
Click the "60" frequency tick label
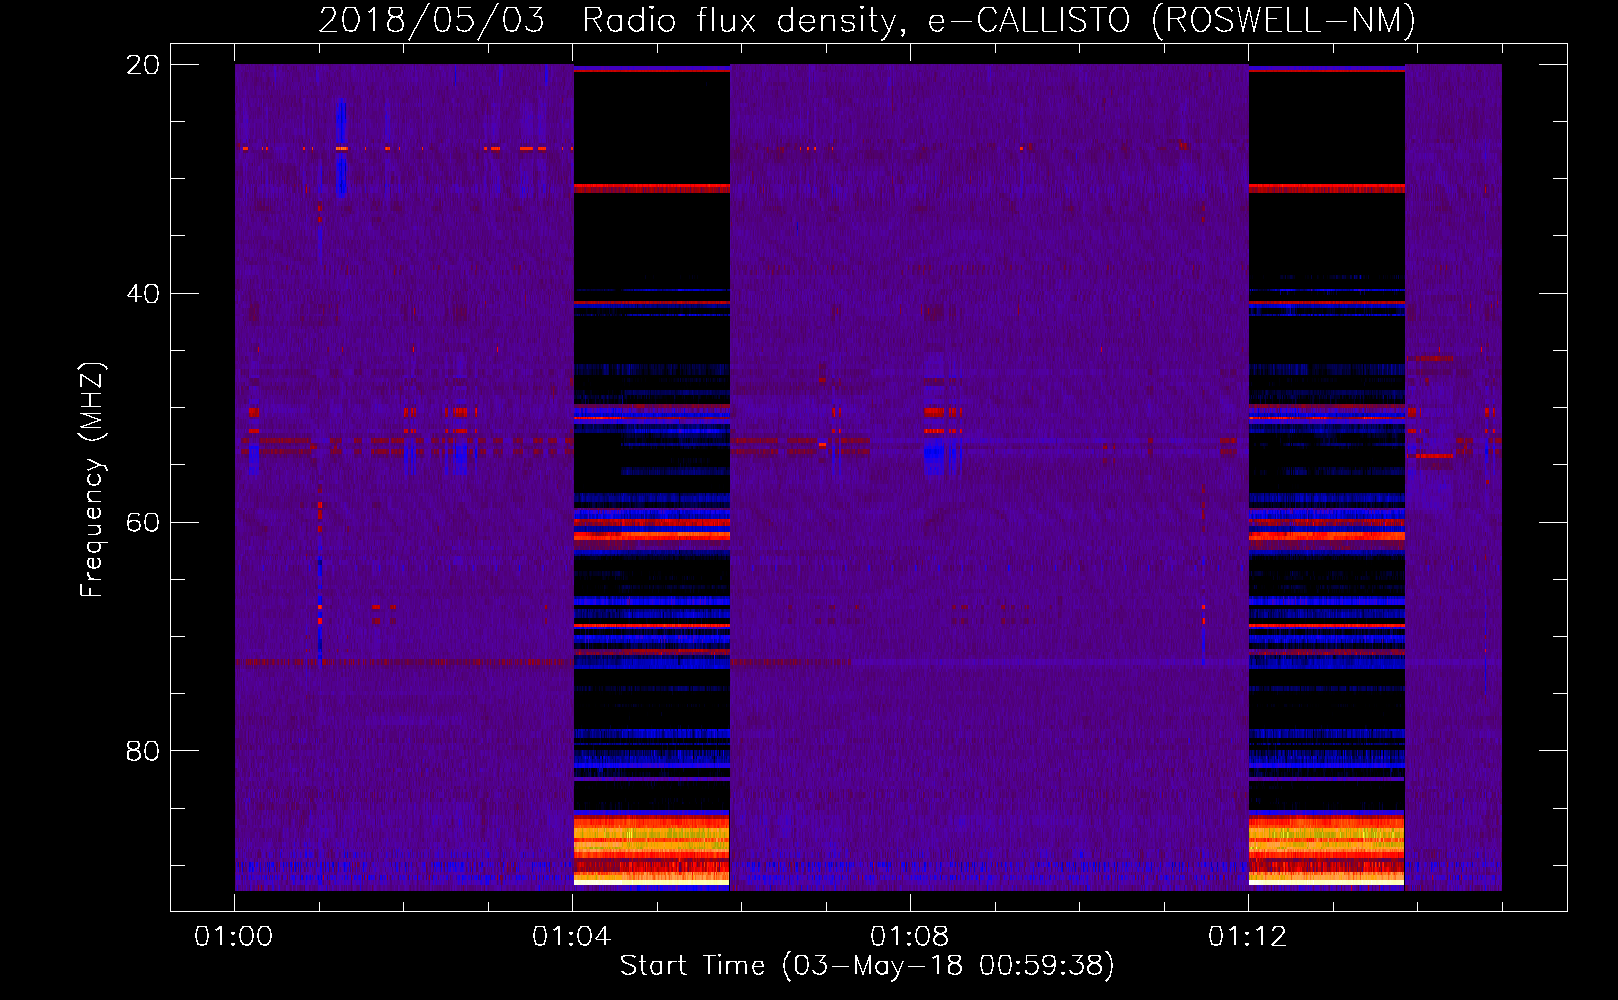pyautogui.click(x=143, y=523)
